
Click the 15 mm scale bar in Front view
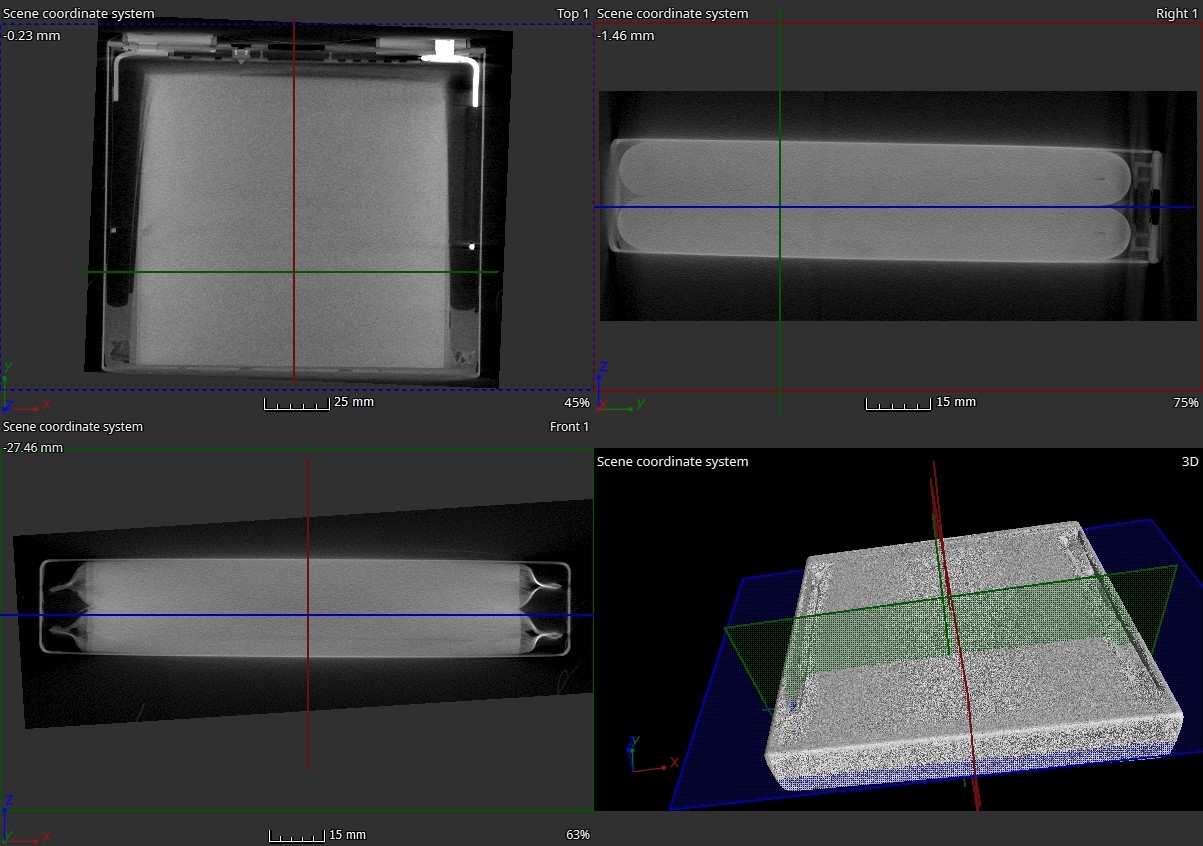click(297, 835)
